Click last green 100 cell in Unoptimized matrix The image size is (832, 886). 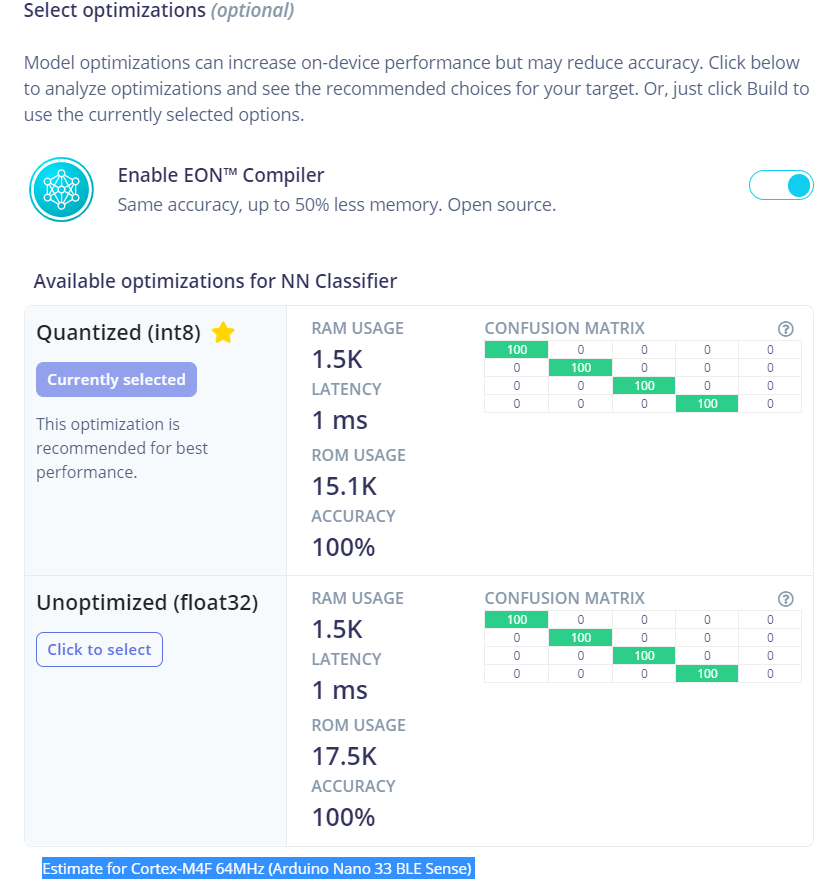707,674
